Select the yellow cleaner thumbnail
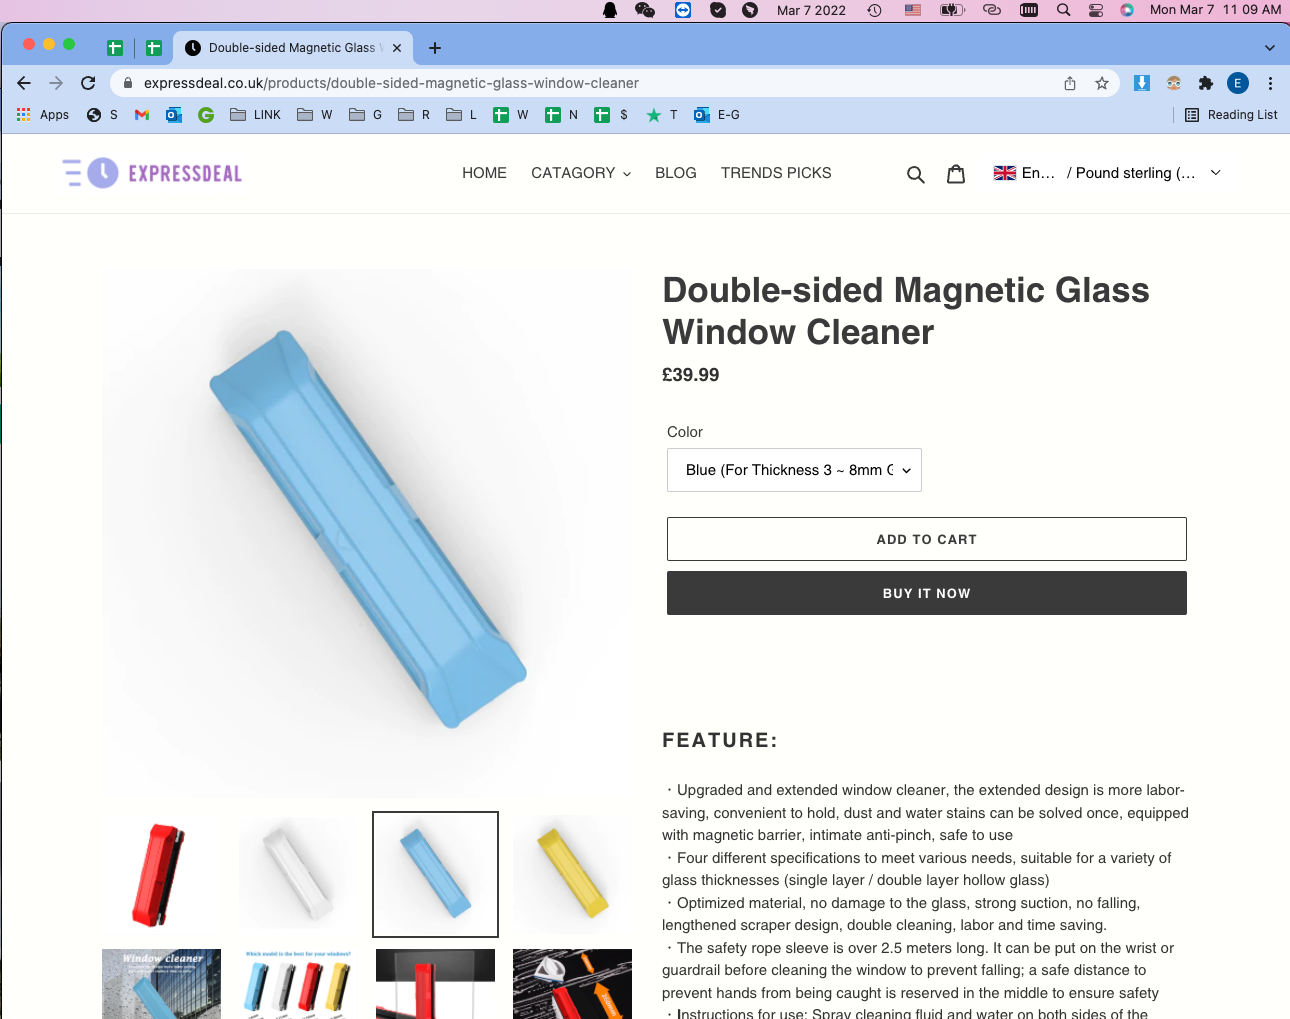The height and width of the screenshot is (1019, 1290). 572,875
